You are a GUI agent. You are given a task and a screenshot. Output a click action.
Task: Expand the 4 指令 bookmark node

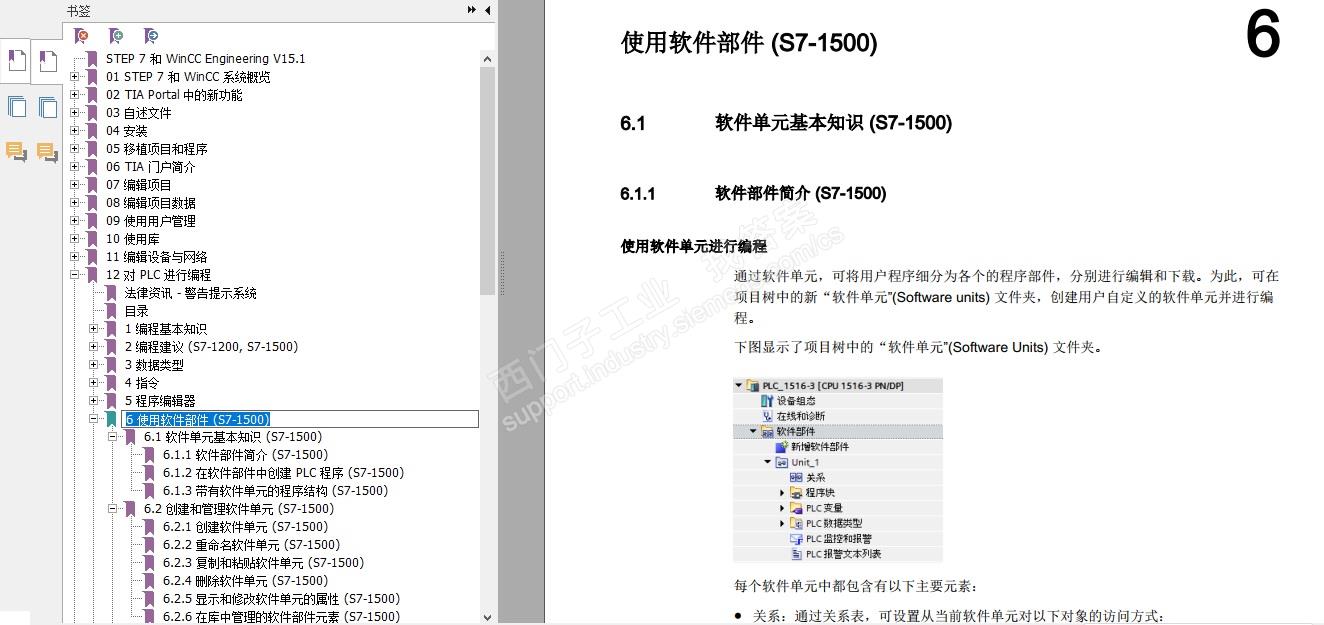[x=93, y=383]
